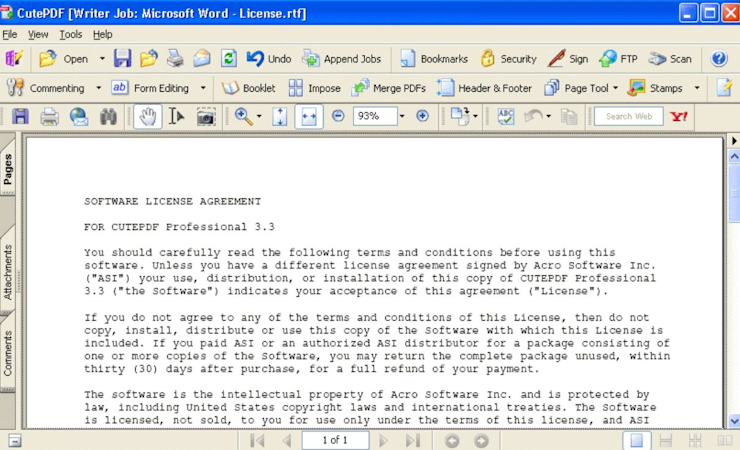
Task: Select the Snapshot camera tool
Action: (206, 117)
